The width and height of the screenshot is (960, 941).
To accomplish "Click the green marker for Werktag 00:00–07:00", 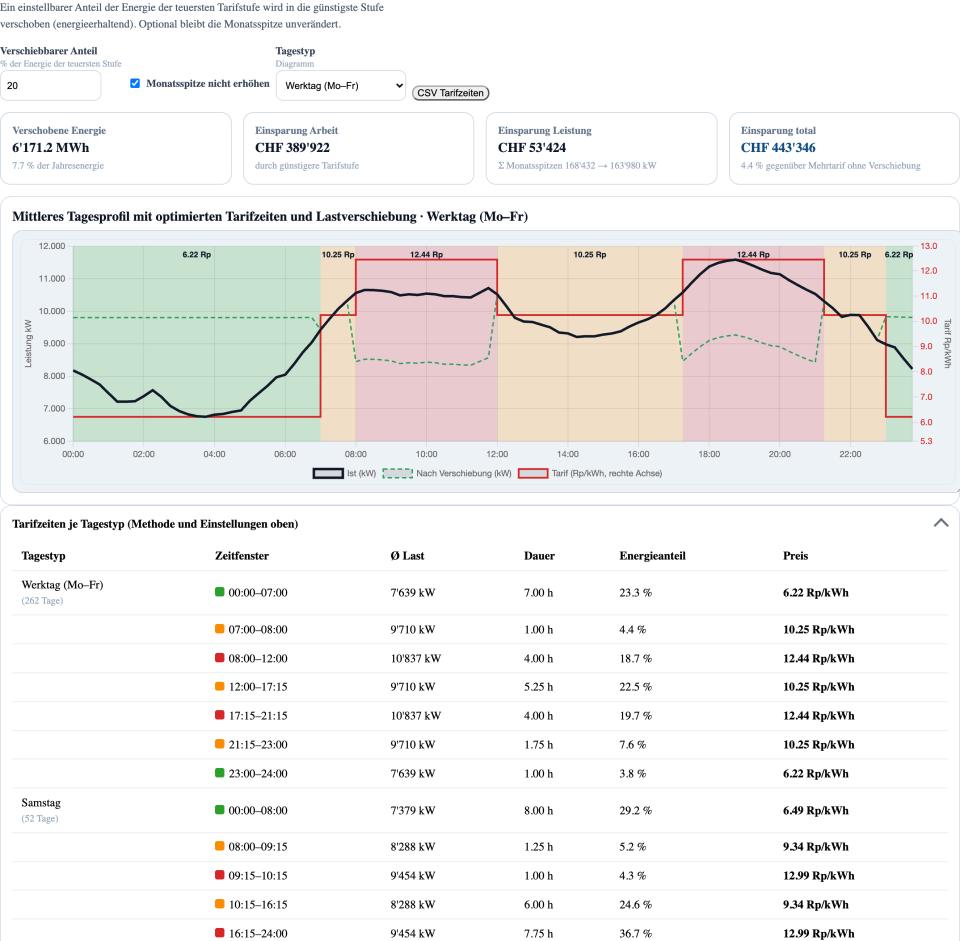I will [220, 592].
